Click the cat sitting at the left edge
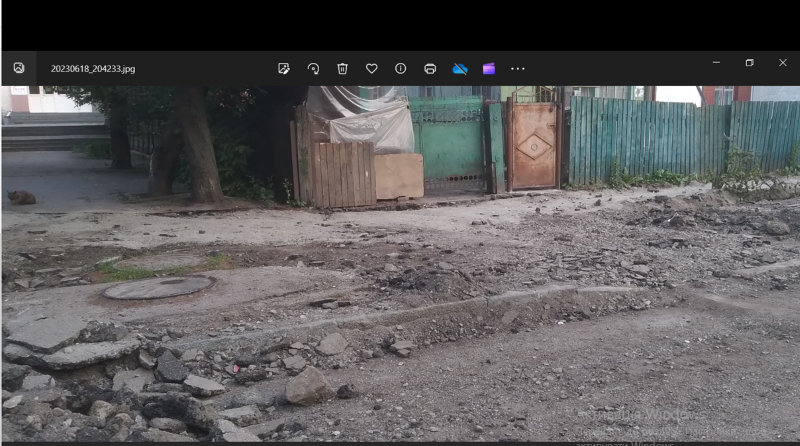 pyautogui.click(x=21, y=197)
